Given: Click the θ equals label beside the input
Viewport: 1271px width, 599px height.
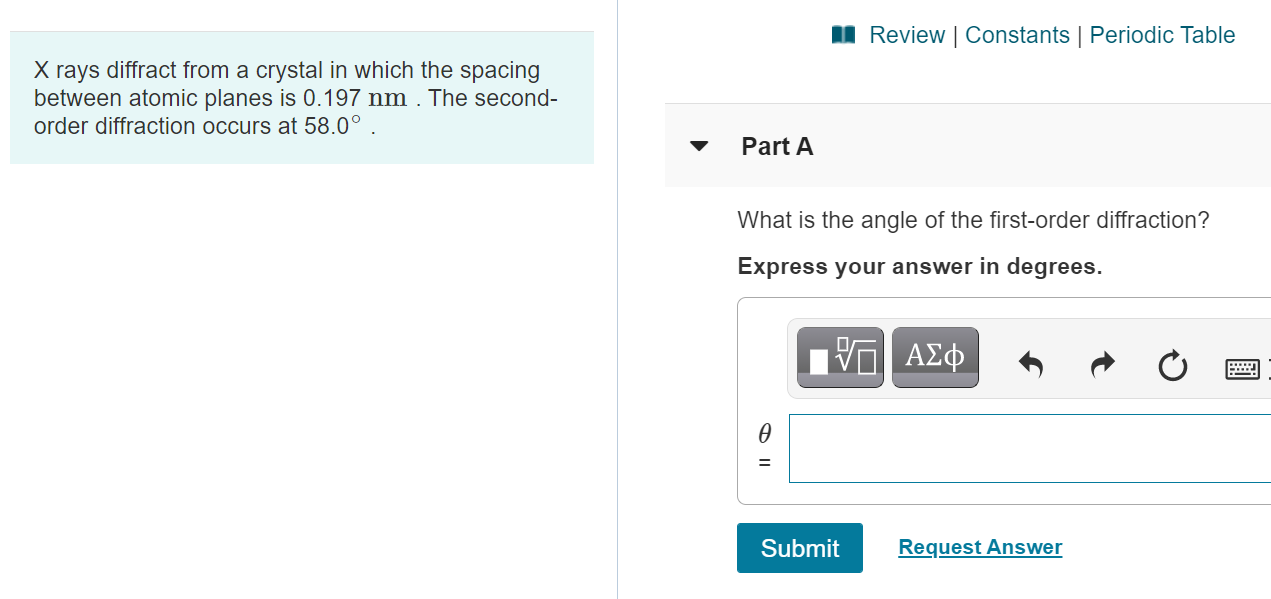Looking at the screenshot, I should pos(764,447).
